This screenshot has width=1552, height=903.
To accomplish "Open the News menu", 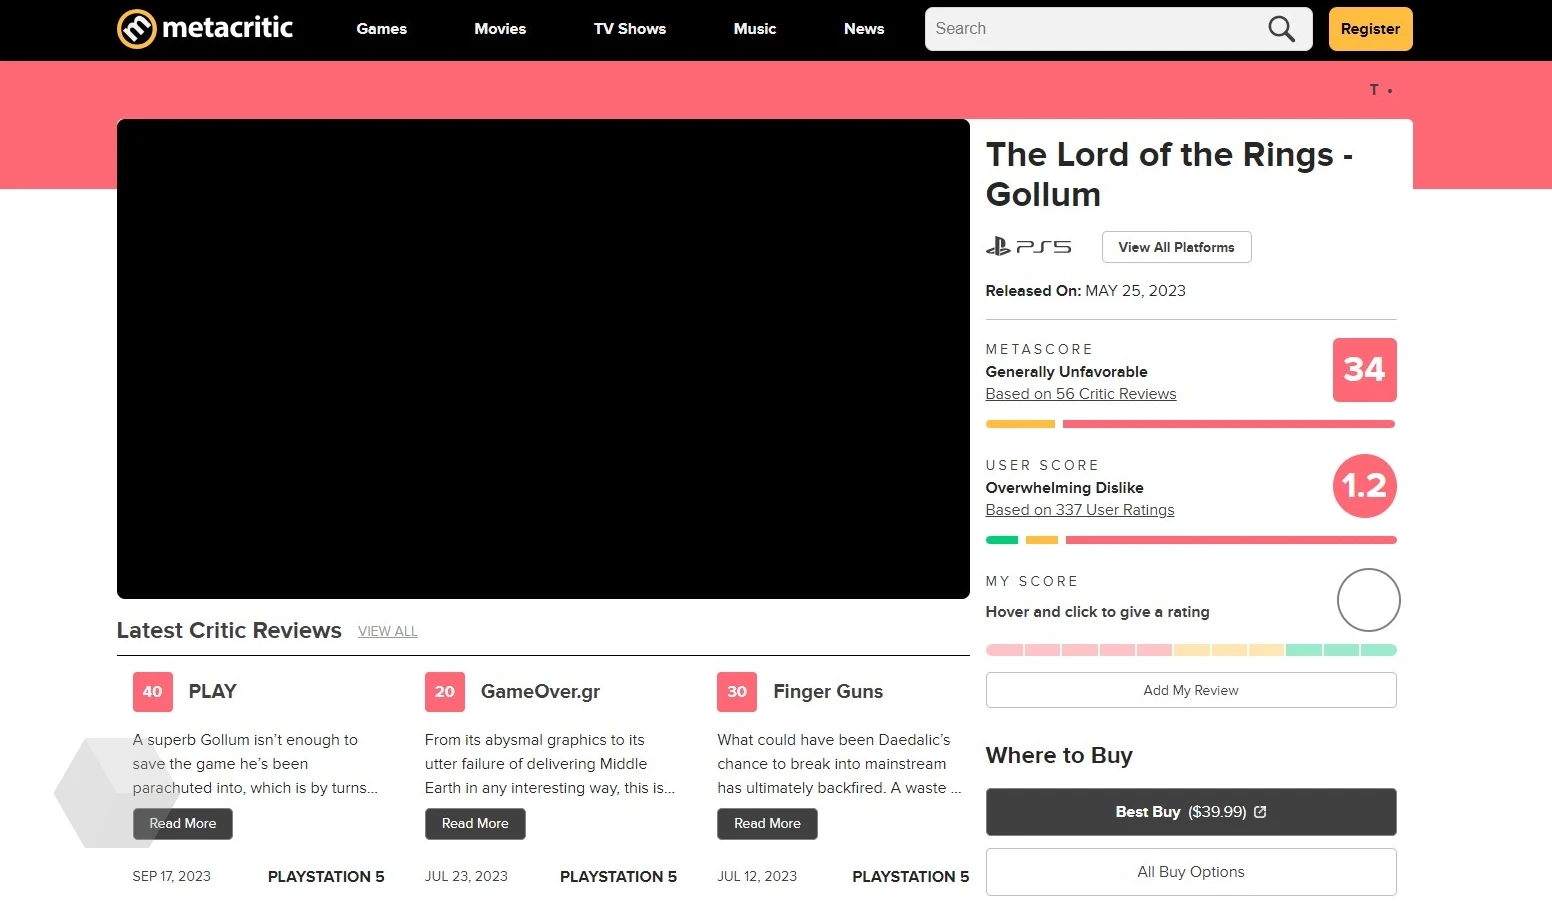I will [x=864, y=29].
